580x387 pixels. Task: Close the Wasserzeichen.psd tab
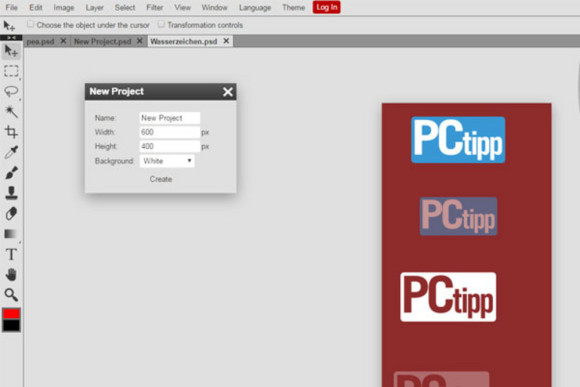pyautogui.click(x=226, y=41)
